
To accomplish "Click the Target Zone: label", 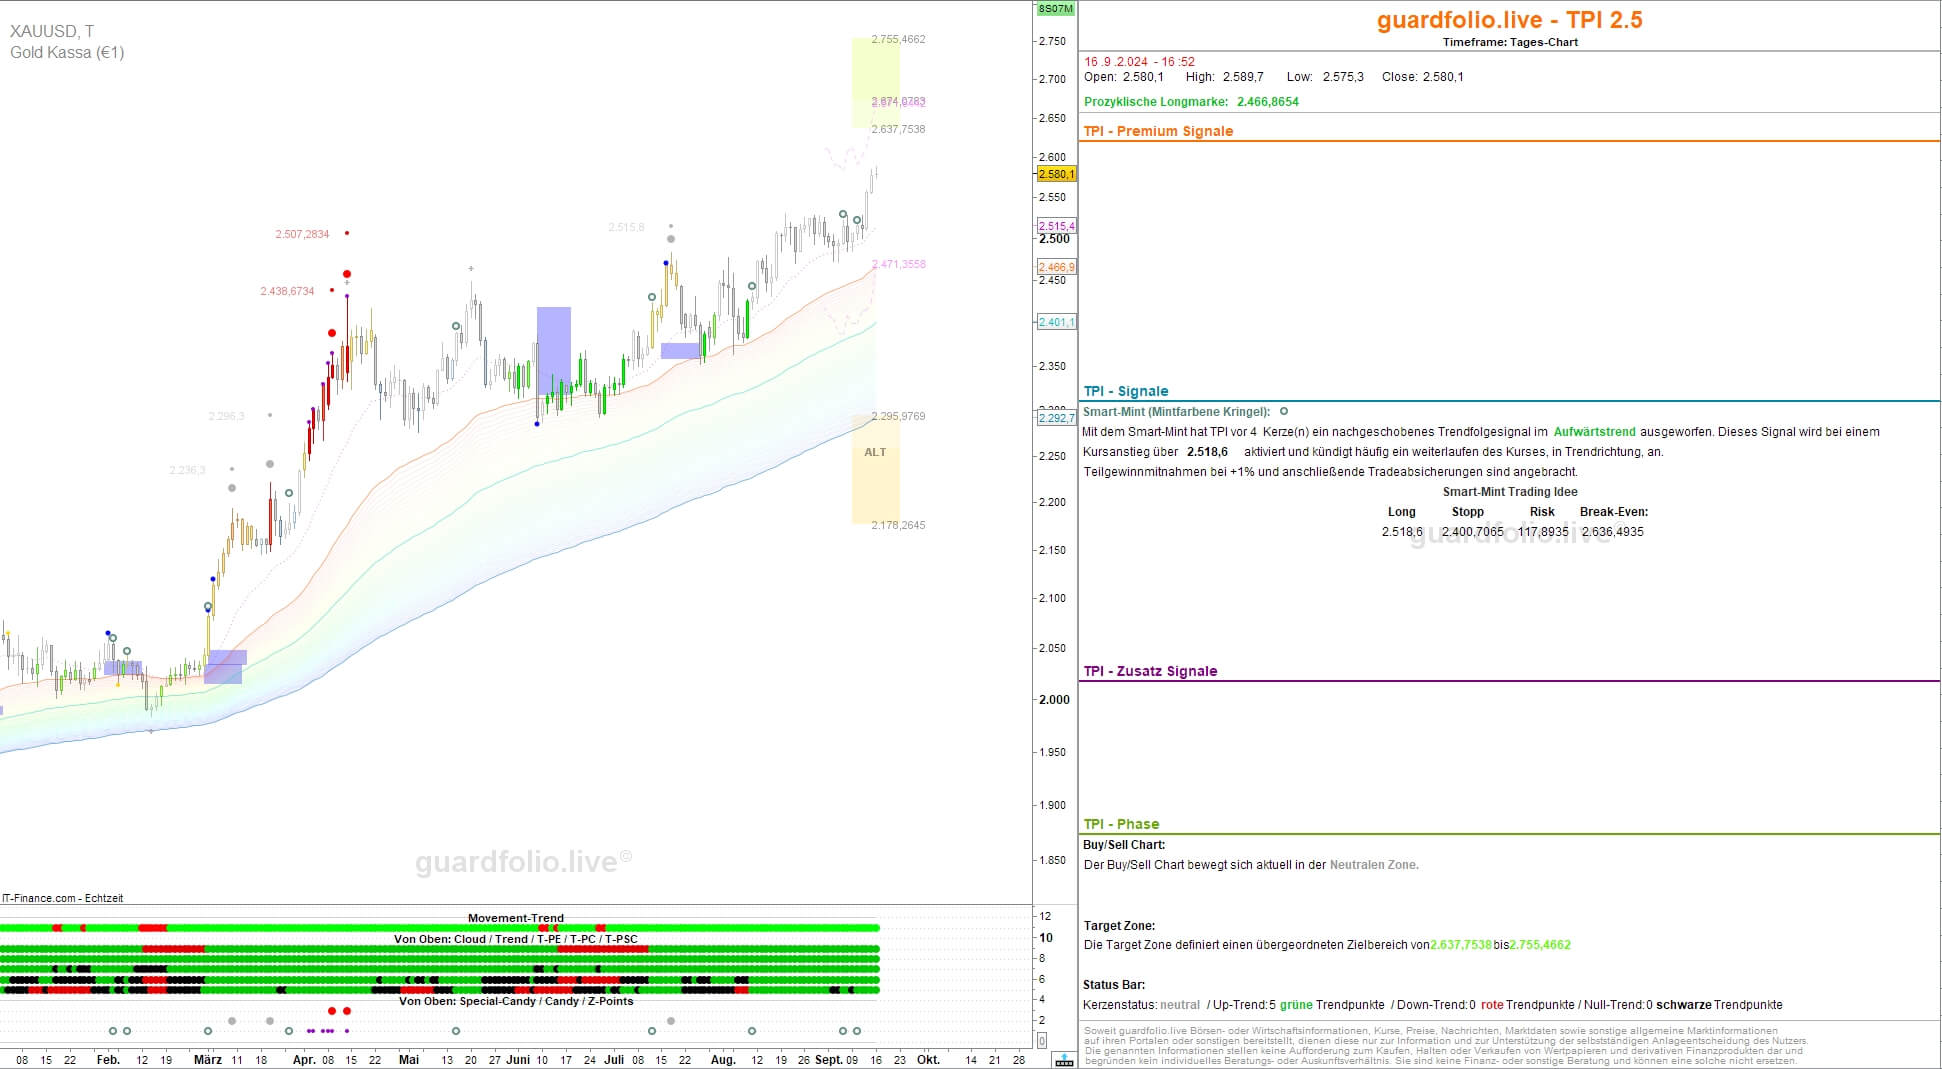I will click(x=1119, y=926).
